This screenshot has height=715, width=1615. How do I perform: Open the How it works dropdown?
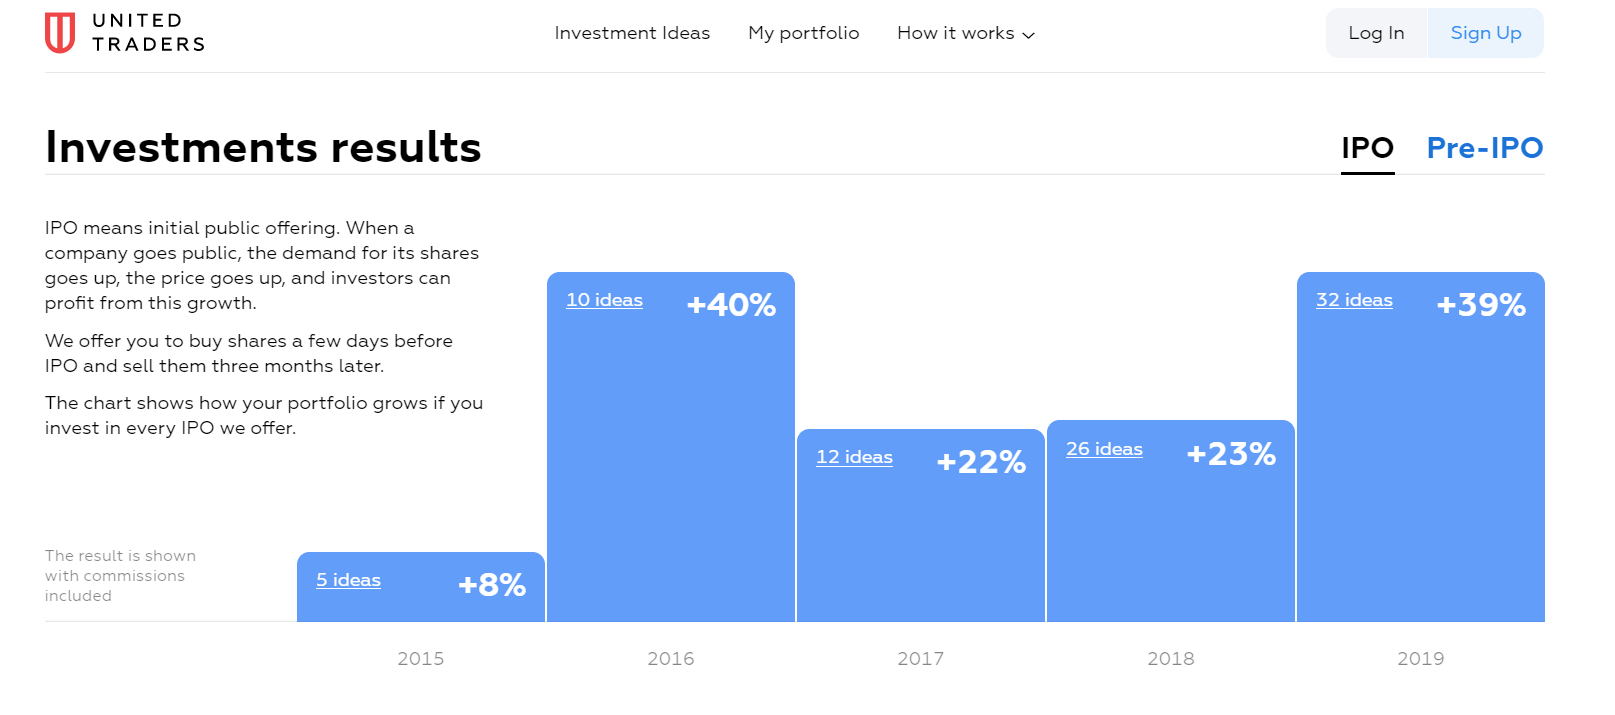[955, 33]
